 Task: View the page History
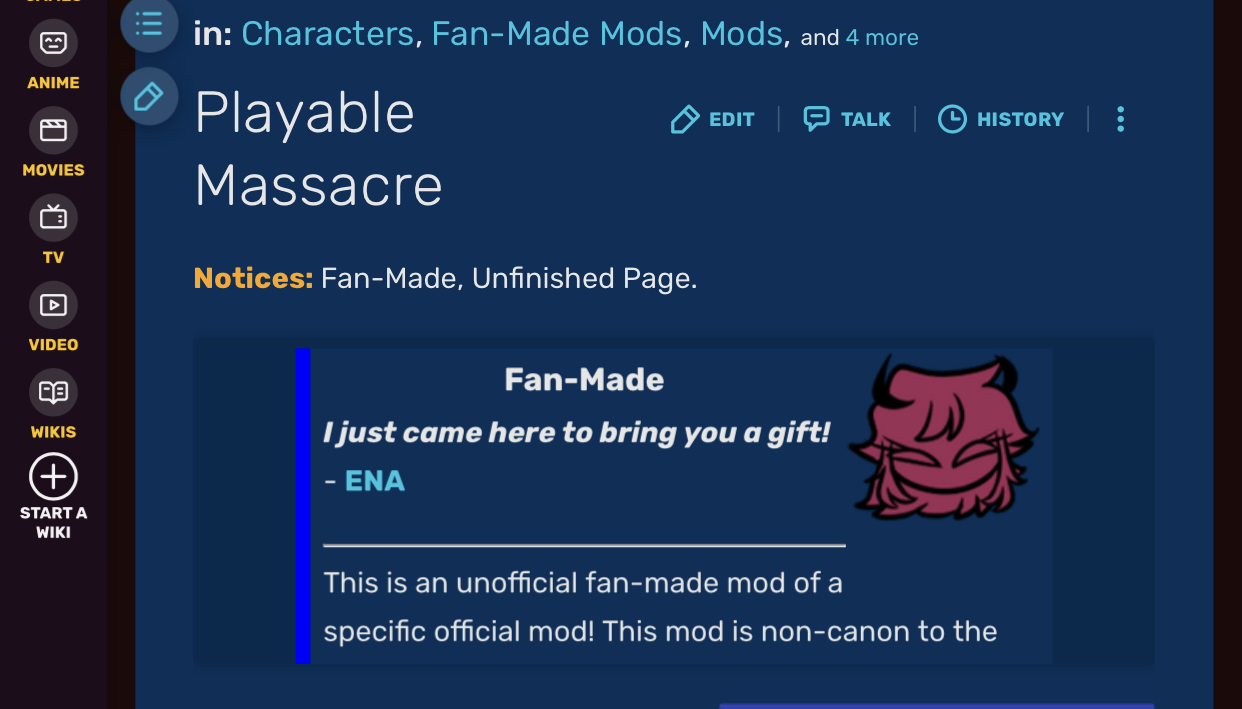[1001, 120]
